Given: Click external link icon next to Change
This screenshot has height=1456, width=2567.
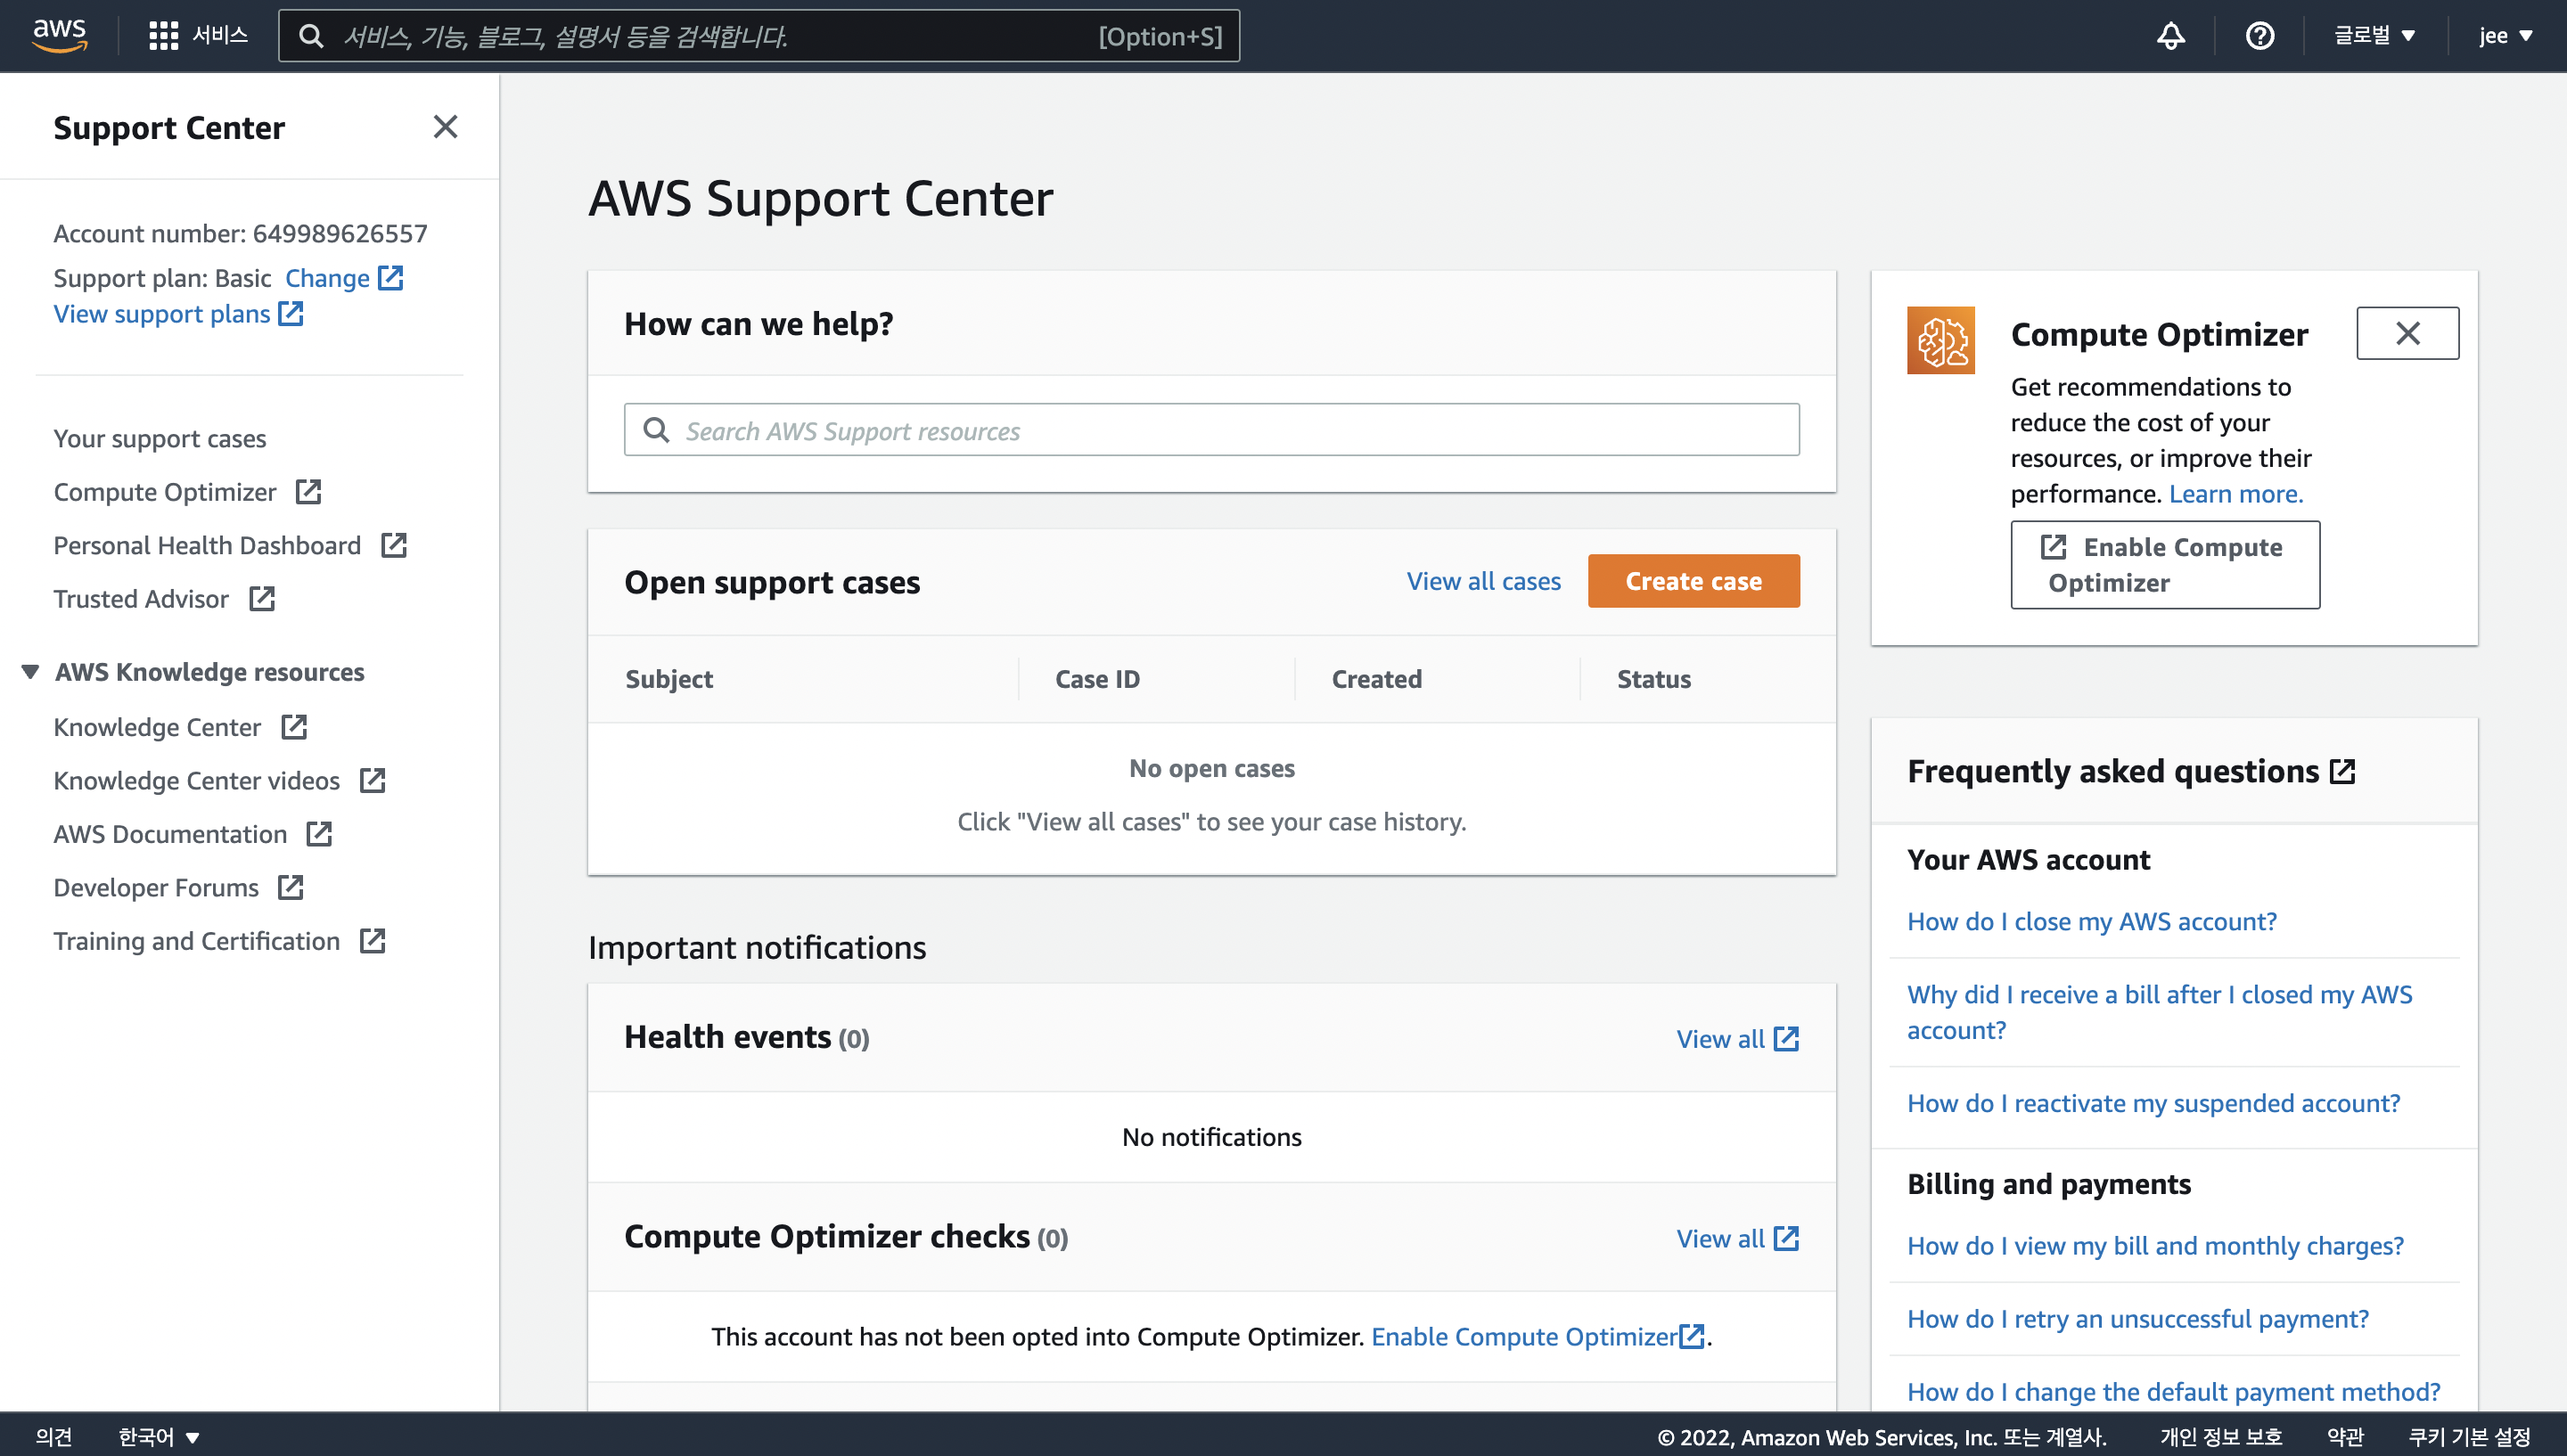Looking at the screenshot, I should [x=390, y=278].
